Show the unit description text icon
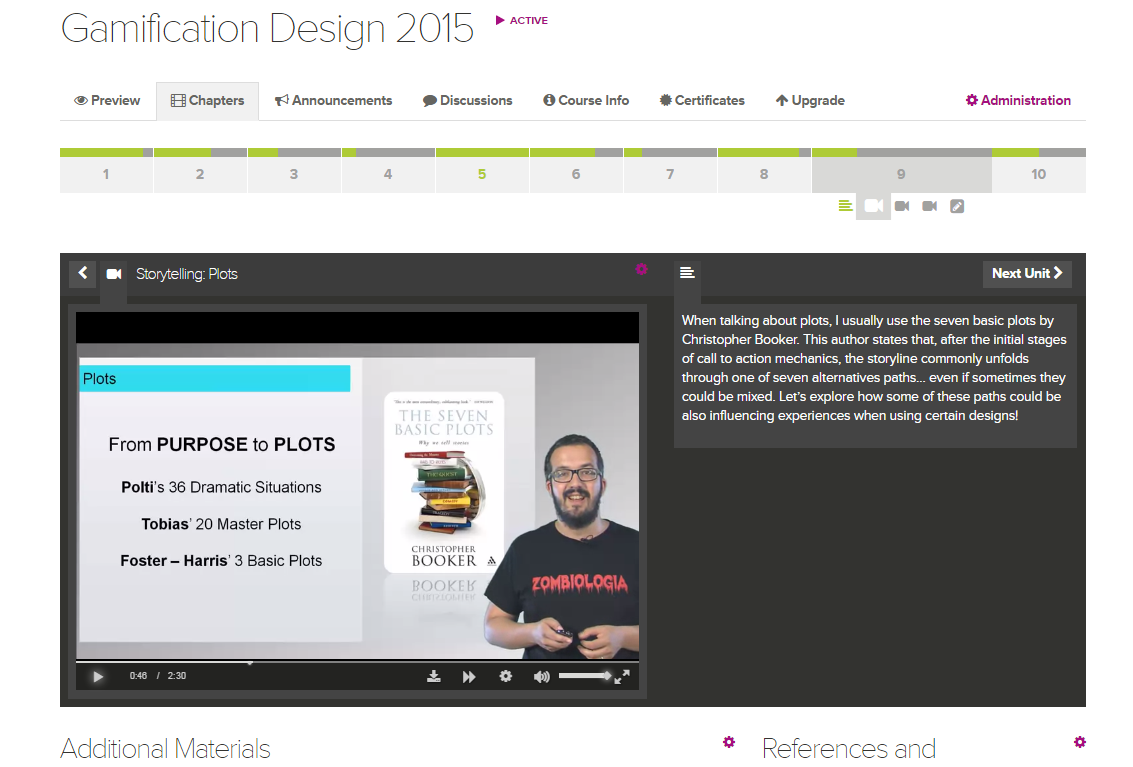Image resolution: width=1133 pixels, height=767 pixels. coord(687,273)
